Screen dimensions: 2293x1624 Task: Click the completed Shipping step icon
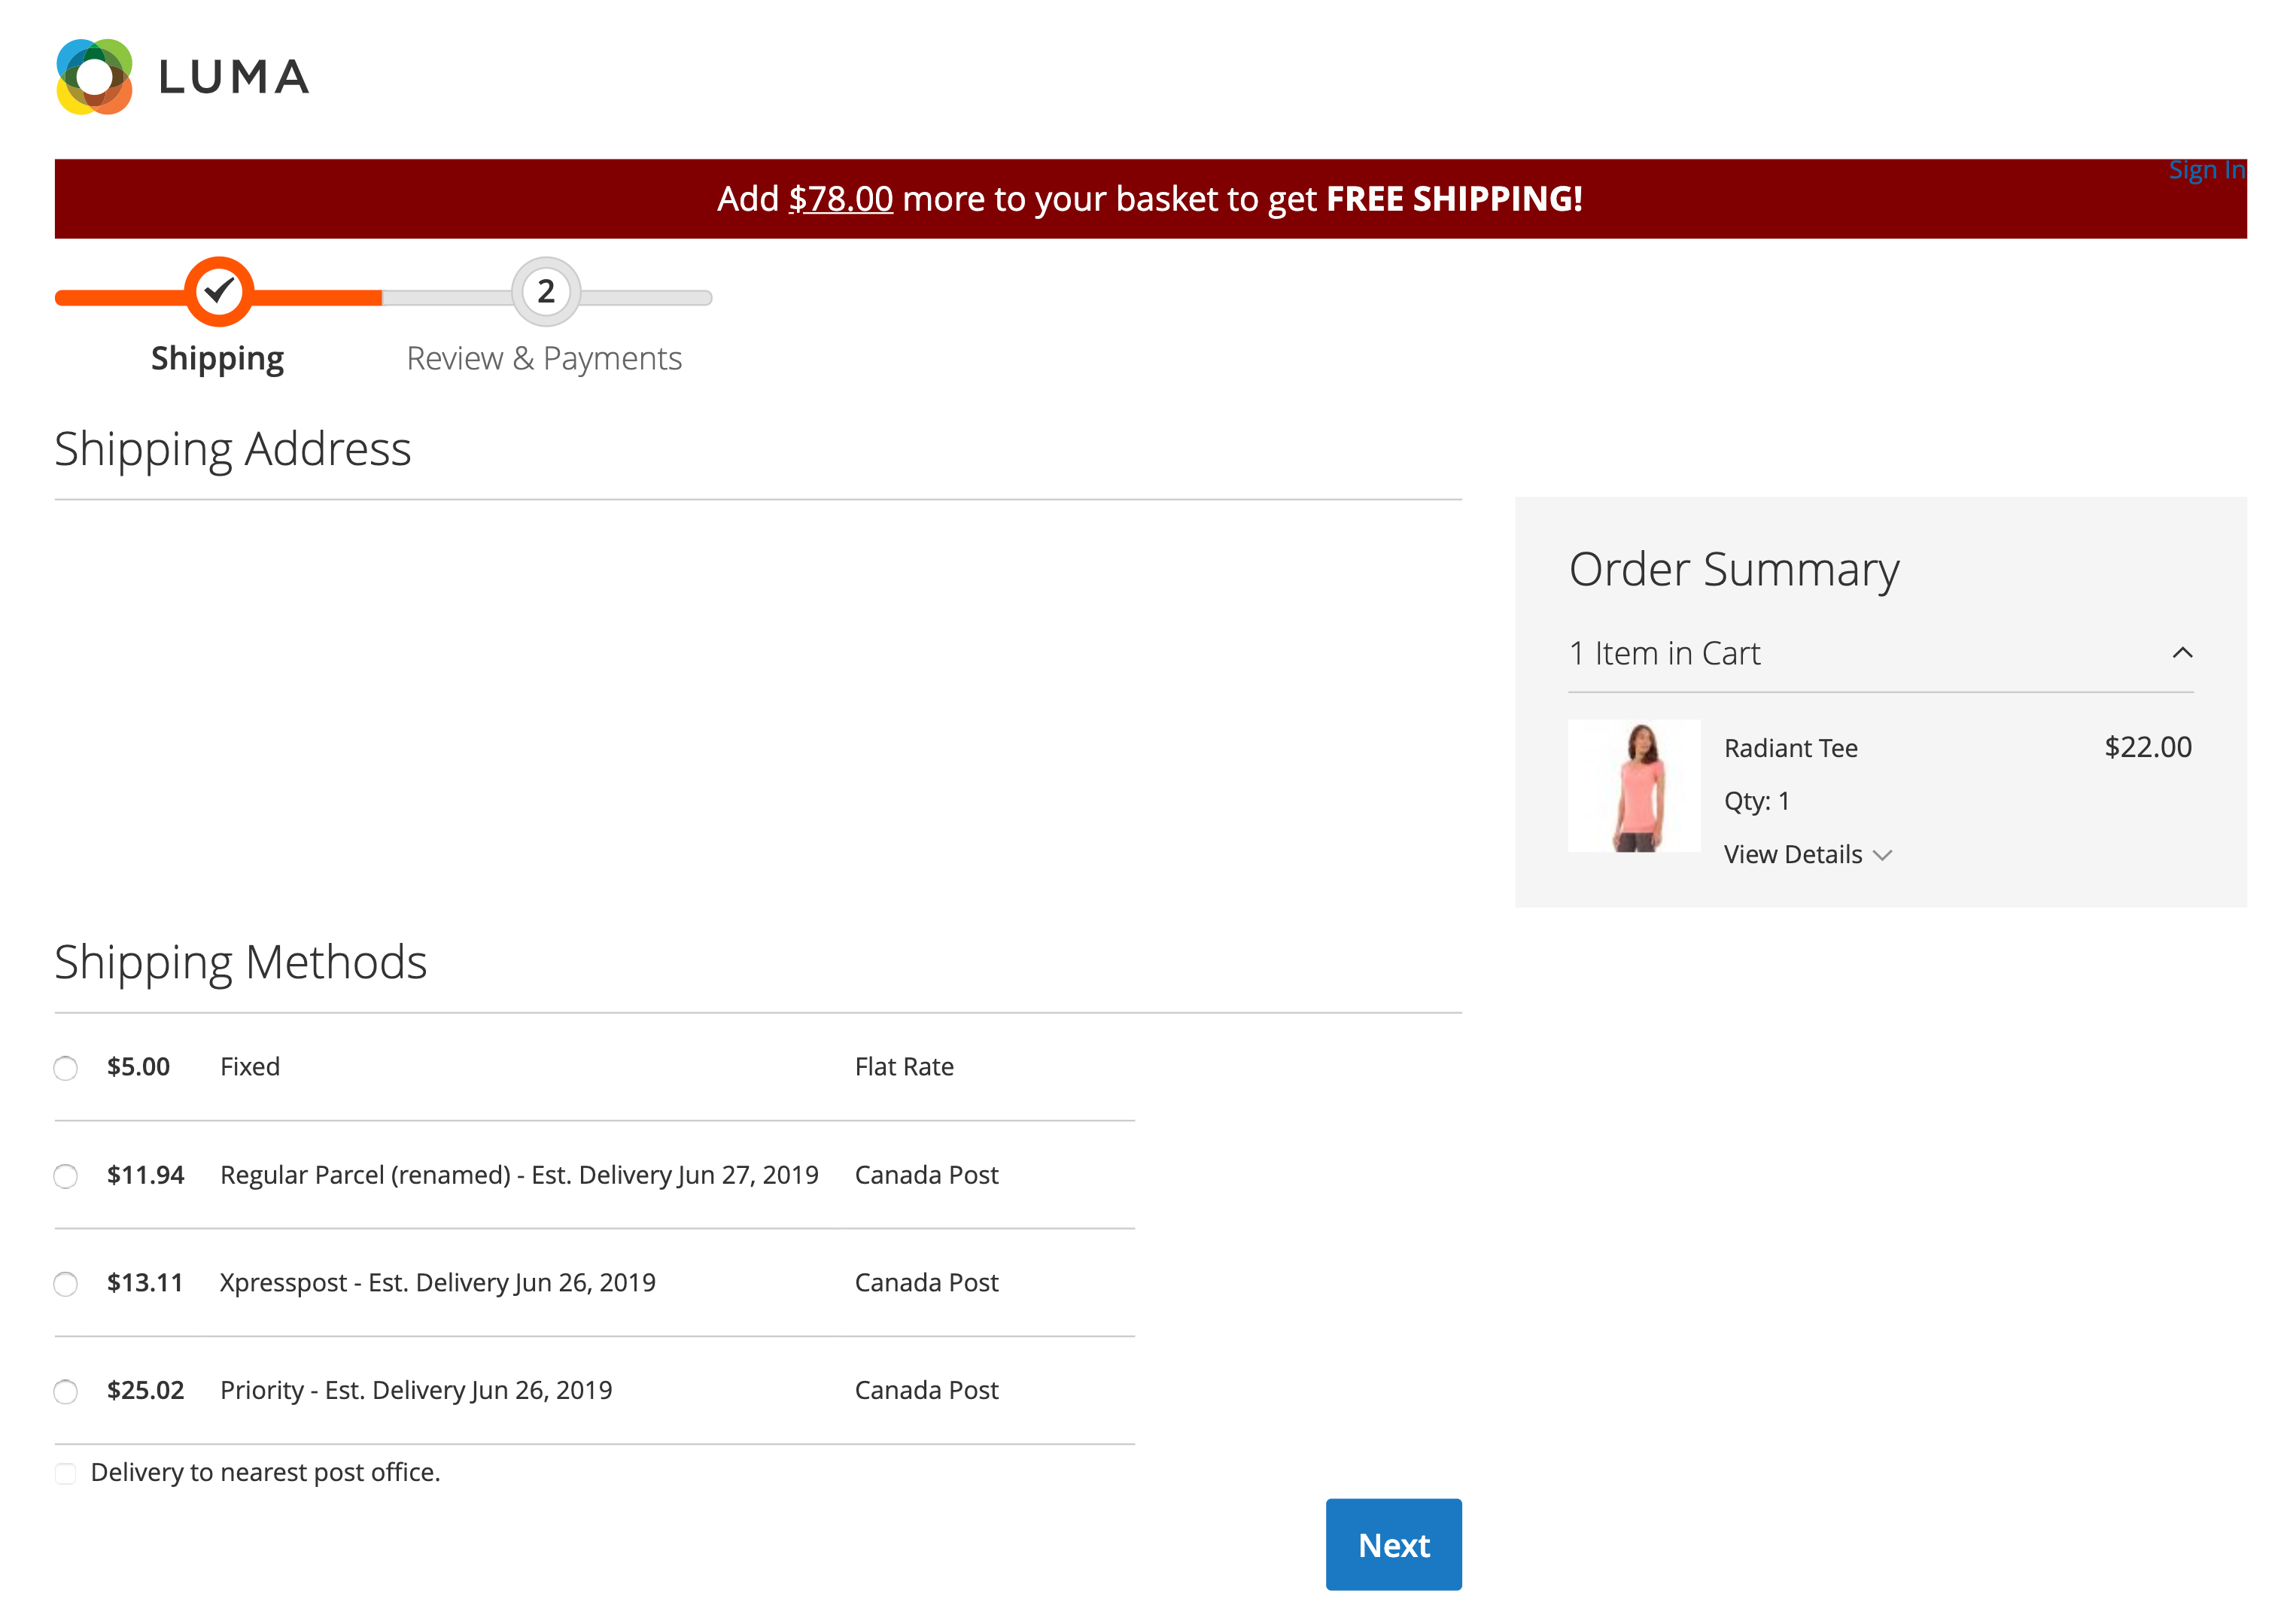coord(218,290)
